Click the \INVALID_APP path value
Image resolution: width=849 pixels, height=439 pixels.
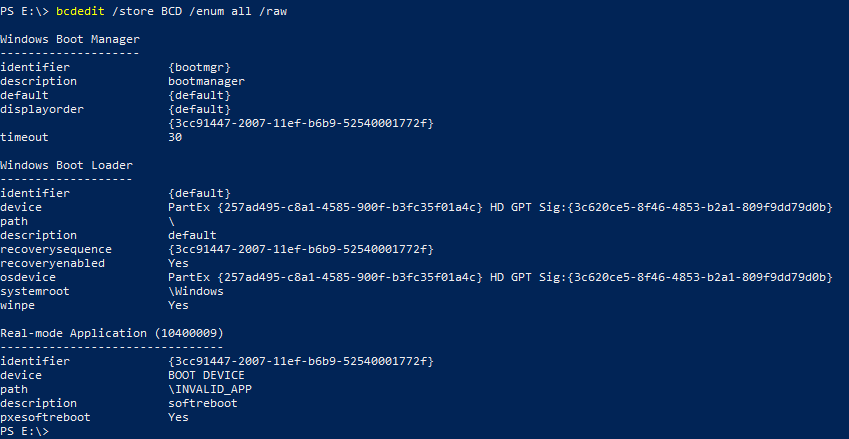(210, 389)
